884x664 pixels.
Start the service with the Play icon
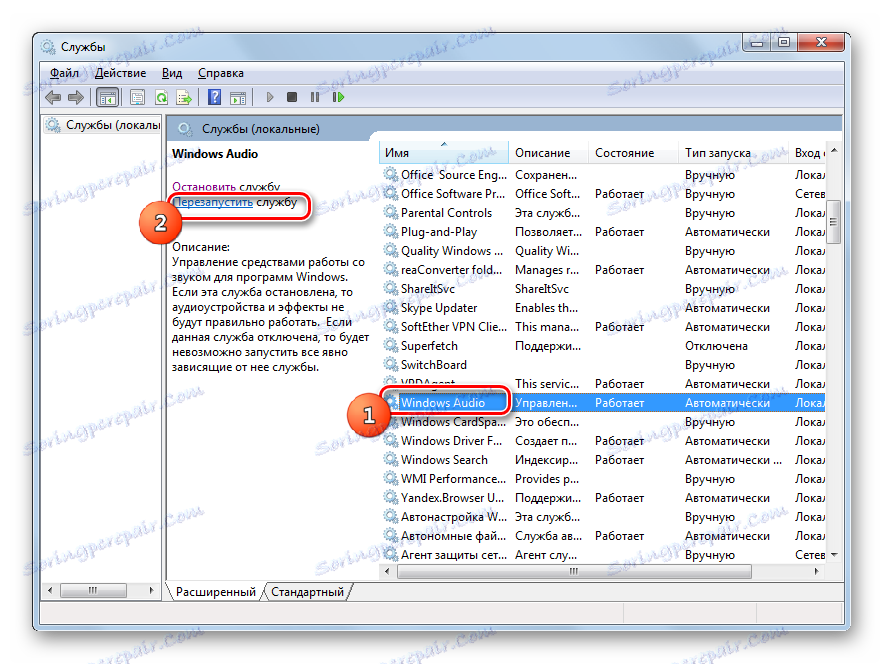pos(269,98)
